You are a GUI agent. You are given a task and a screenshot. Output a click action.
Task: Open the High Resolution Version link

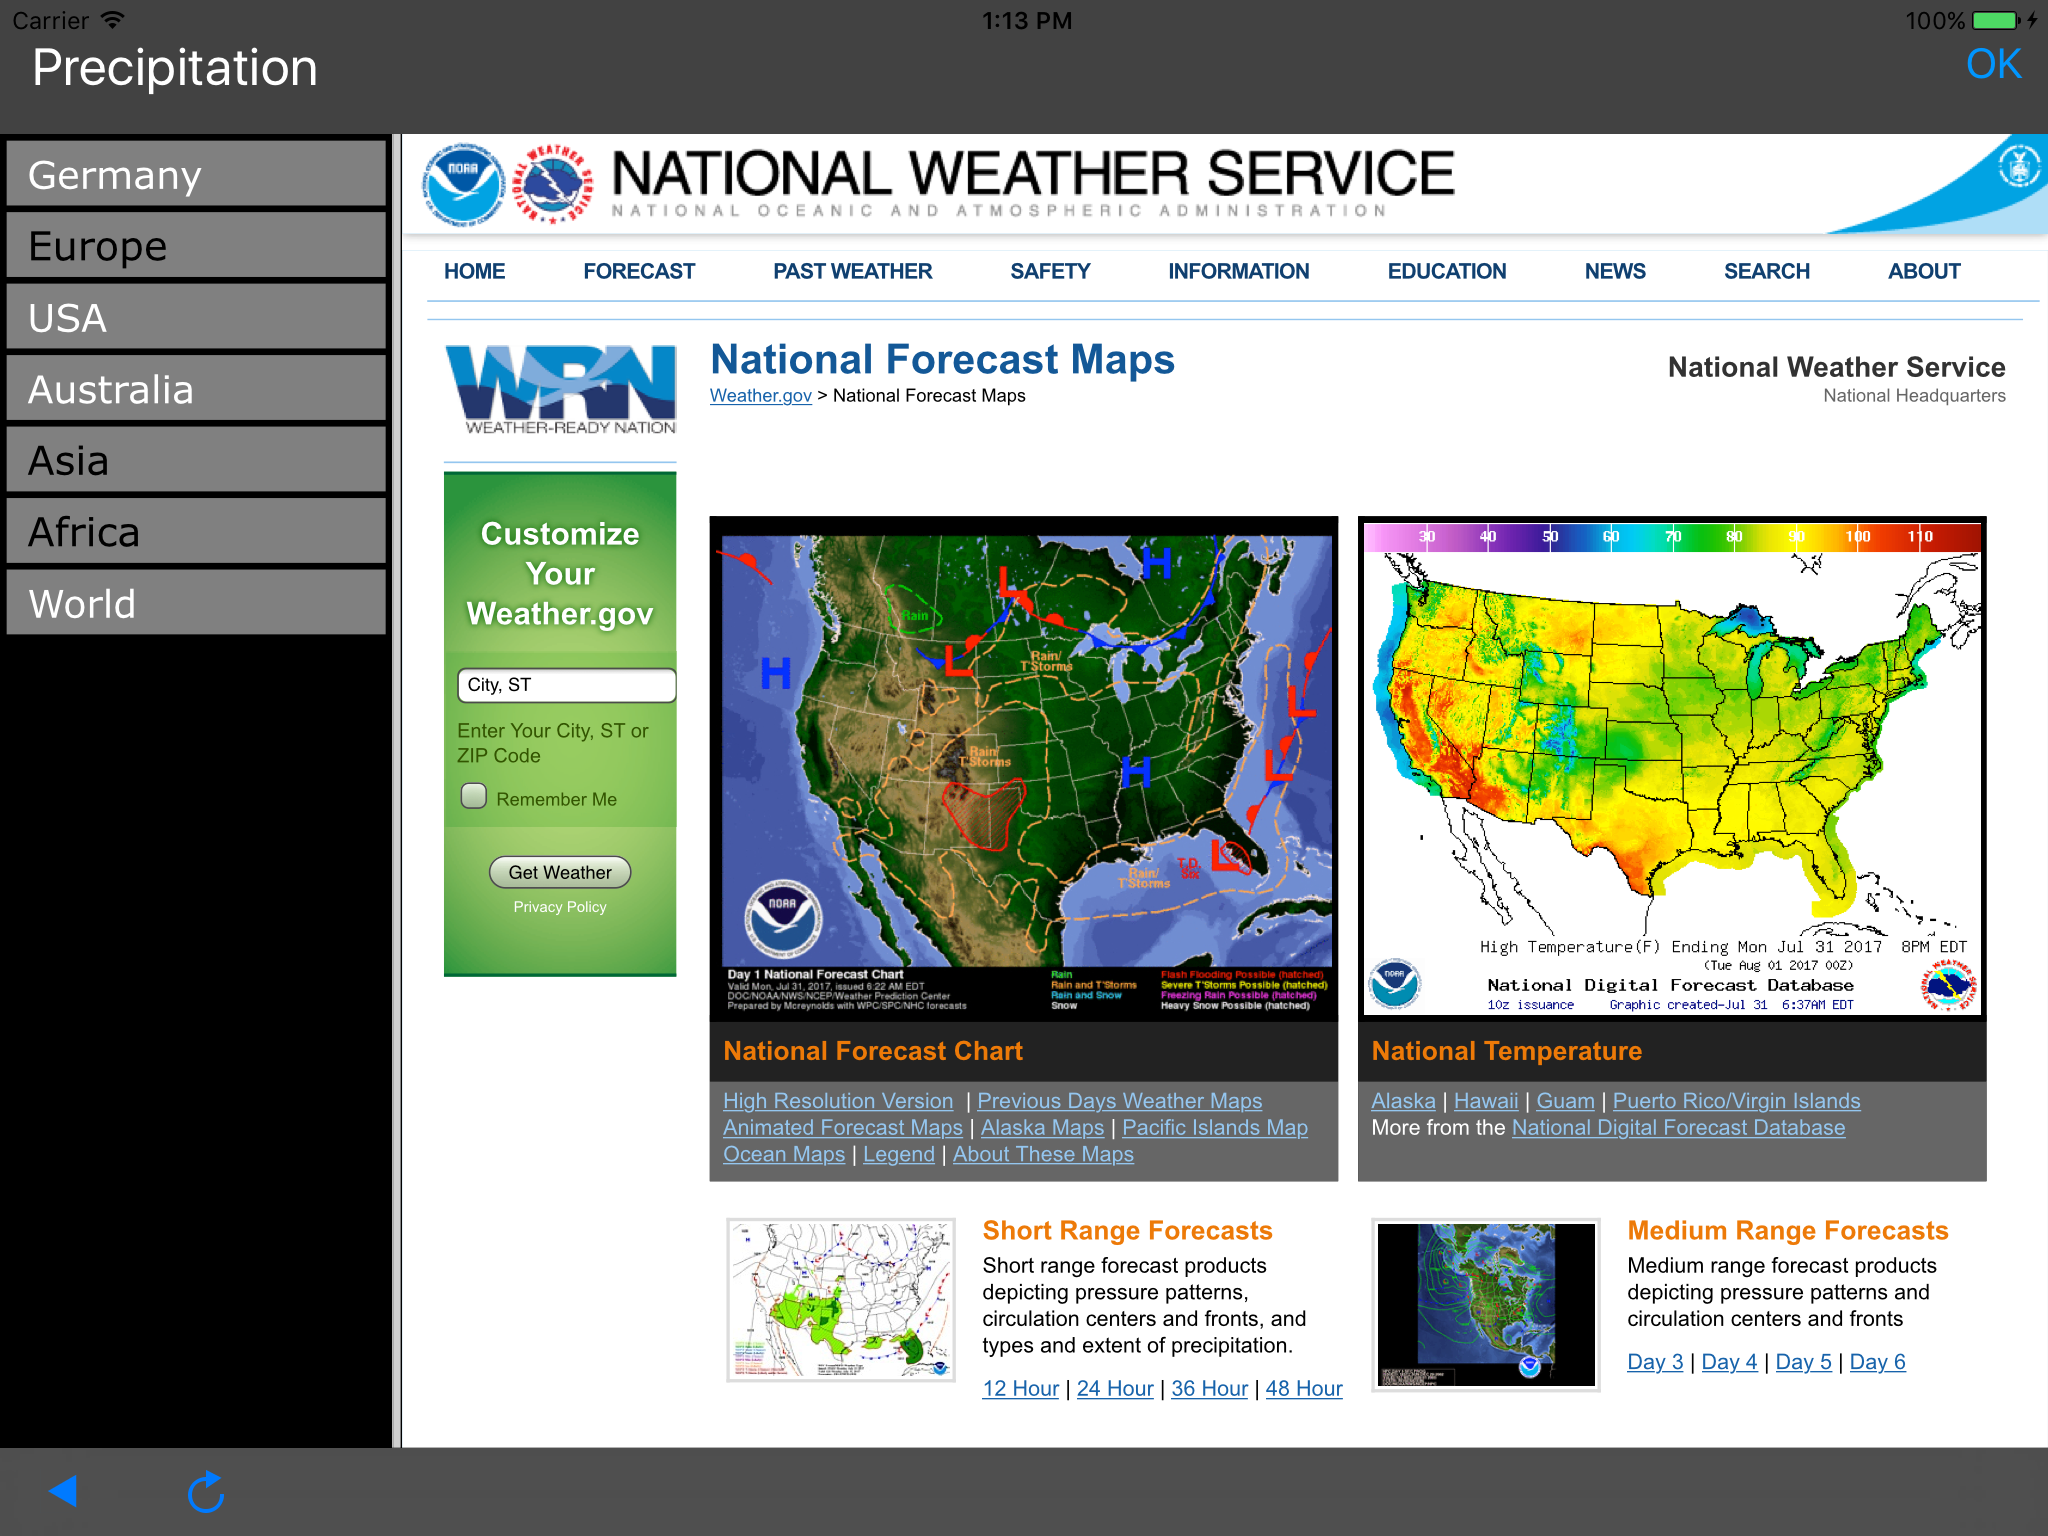(x=838, y=1100)
